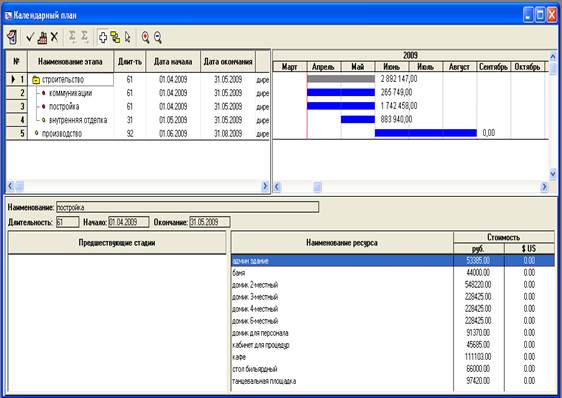Click the Длит-ть column header
Viewport: 562px width, 398px height.
click(130, 62)
